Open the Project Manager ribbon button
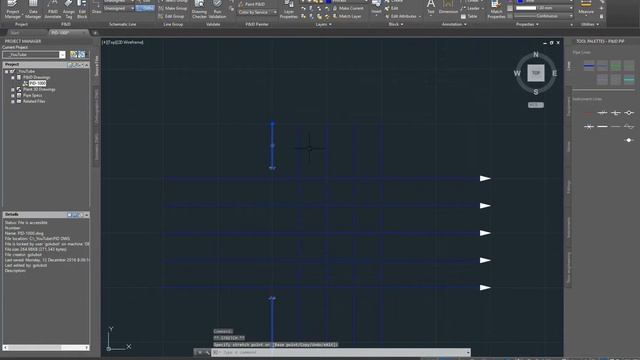The image size is (640, 360). 12,10
